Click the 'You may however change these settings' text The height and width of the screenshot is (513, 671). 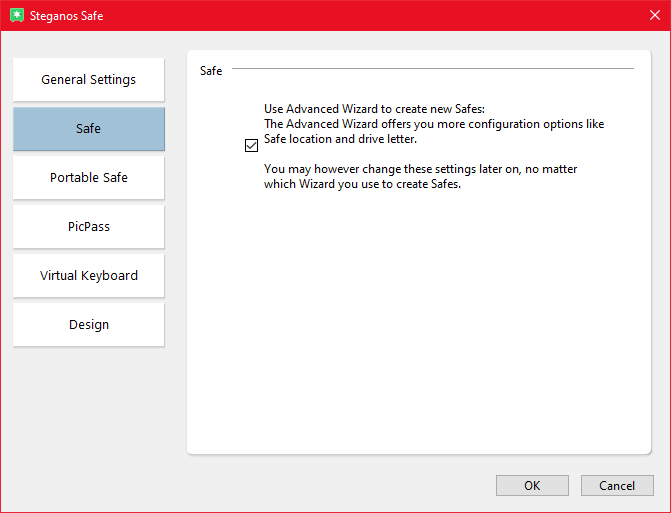click(x=420, y=170)
